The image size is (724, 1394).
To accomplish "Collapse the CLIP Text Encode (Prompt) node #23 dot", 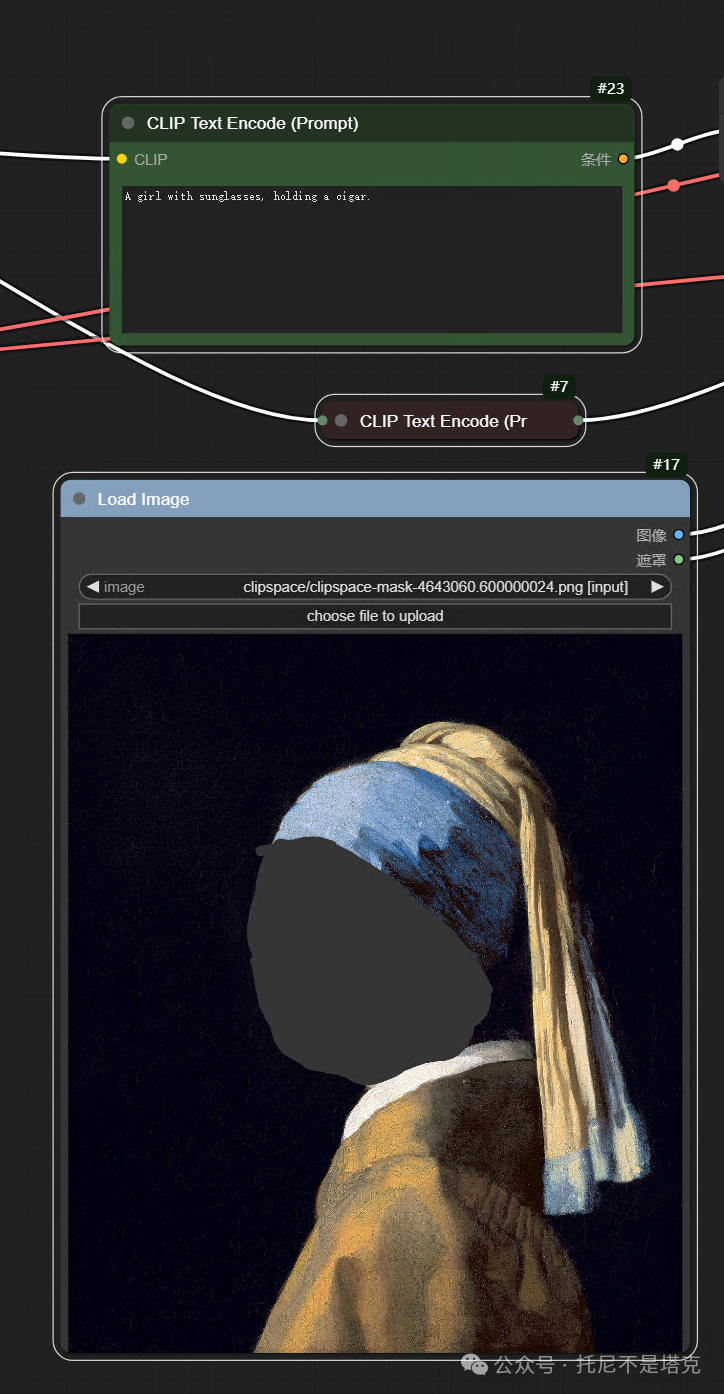I will coord(128,123).
